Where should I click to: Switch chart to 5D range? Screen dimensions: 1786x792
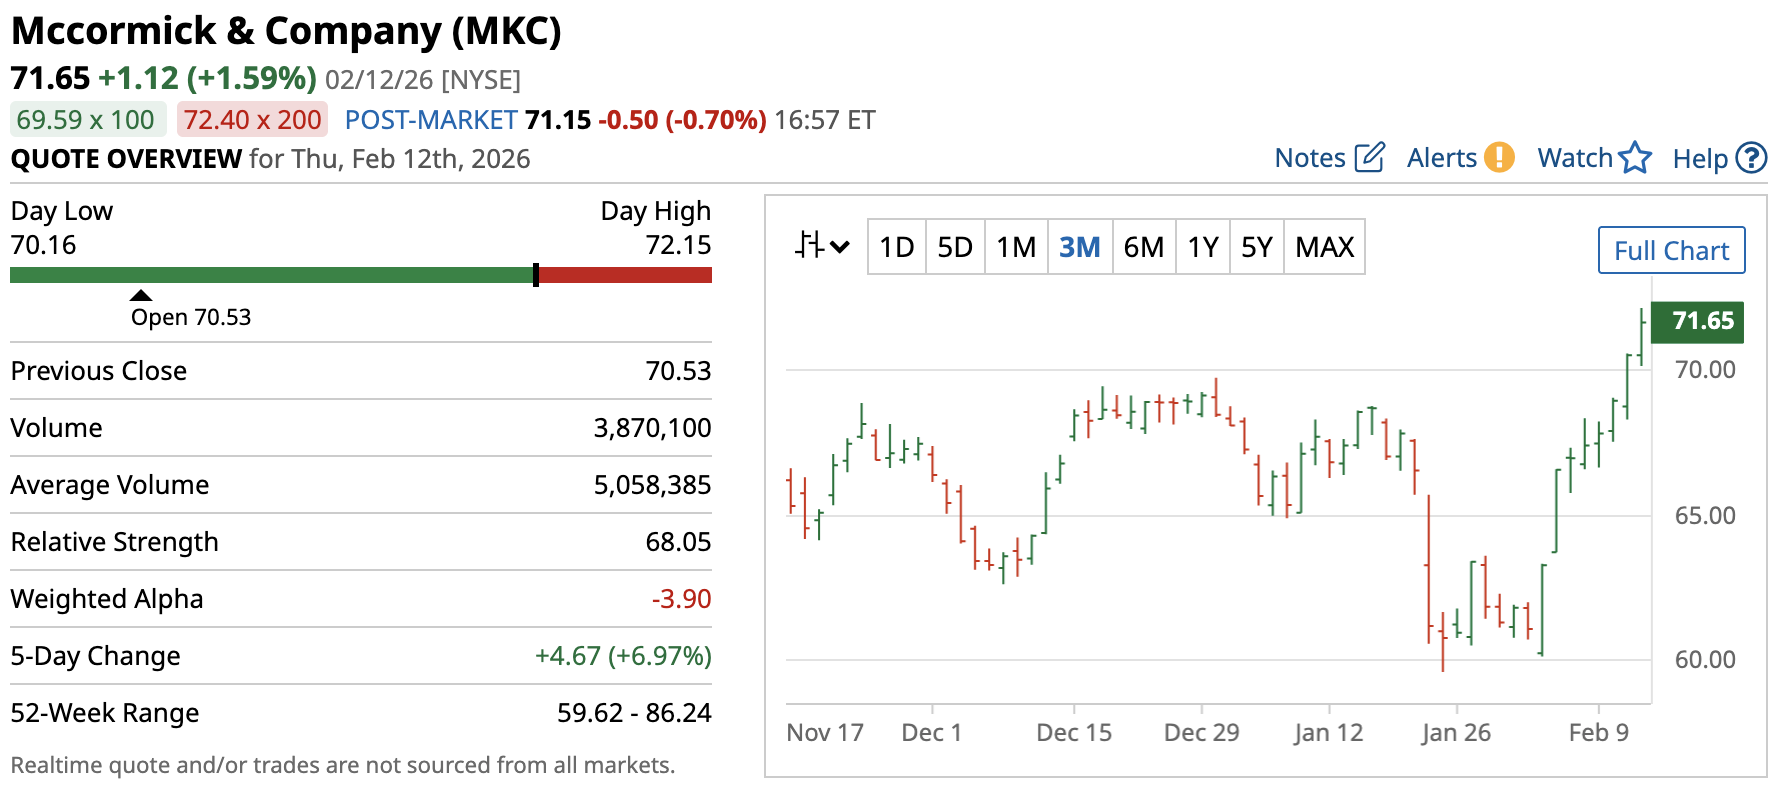pos(955,247)
